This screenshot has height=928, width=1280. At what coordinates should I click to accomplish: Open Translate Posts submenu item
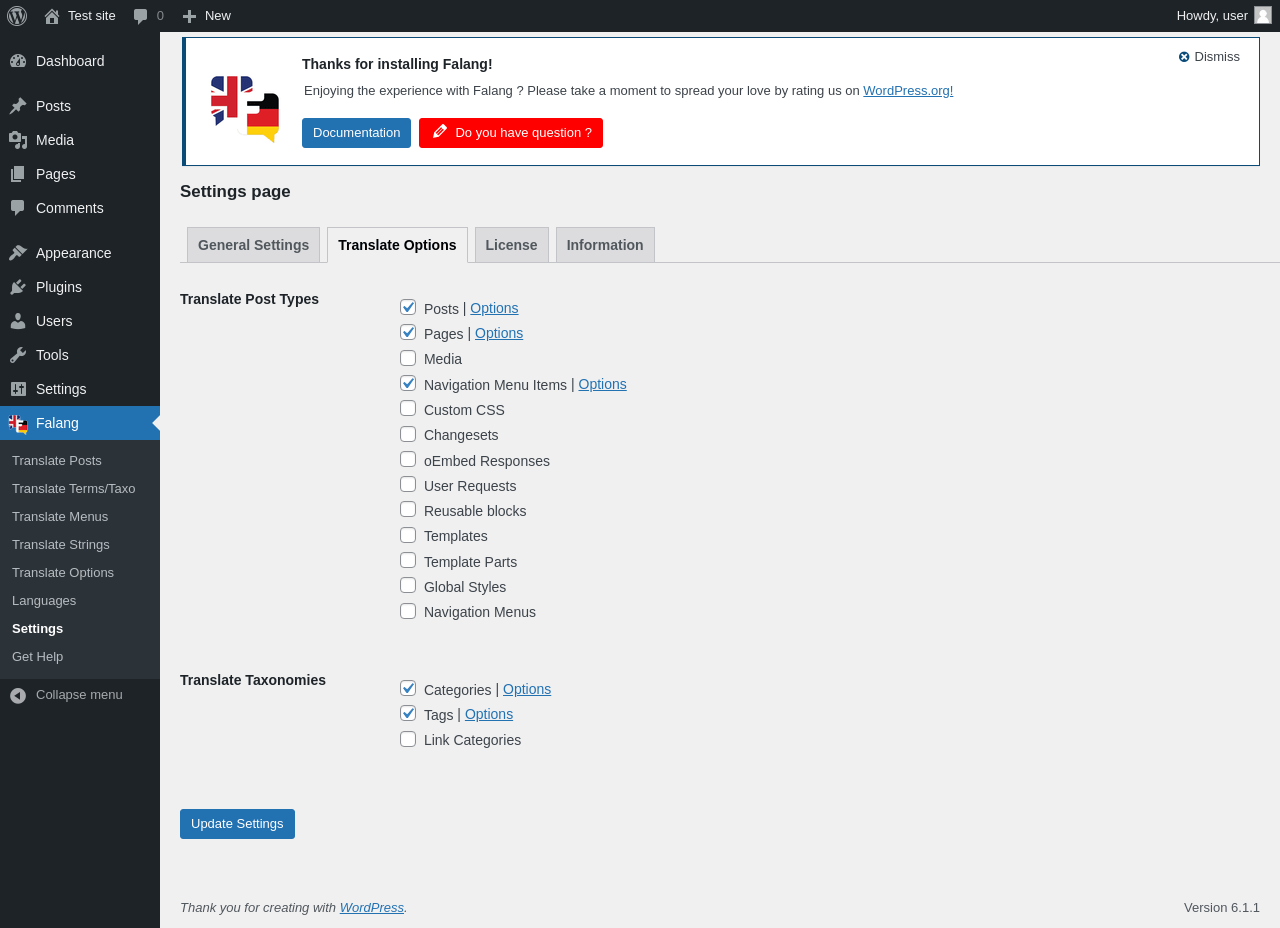point(57,461)
